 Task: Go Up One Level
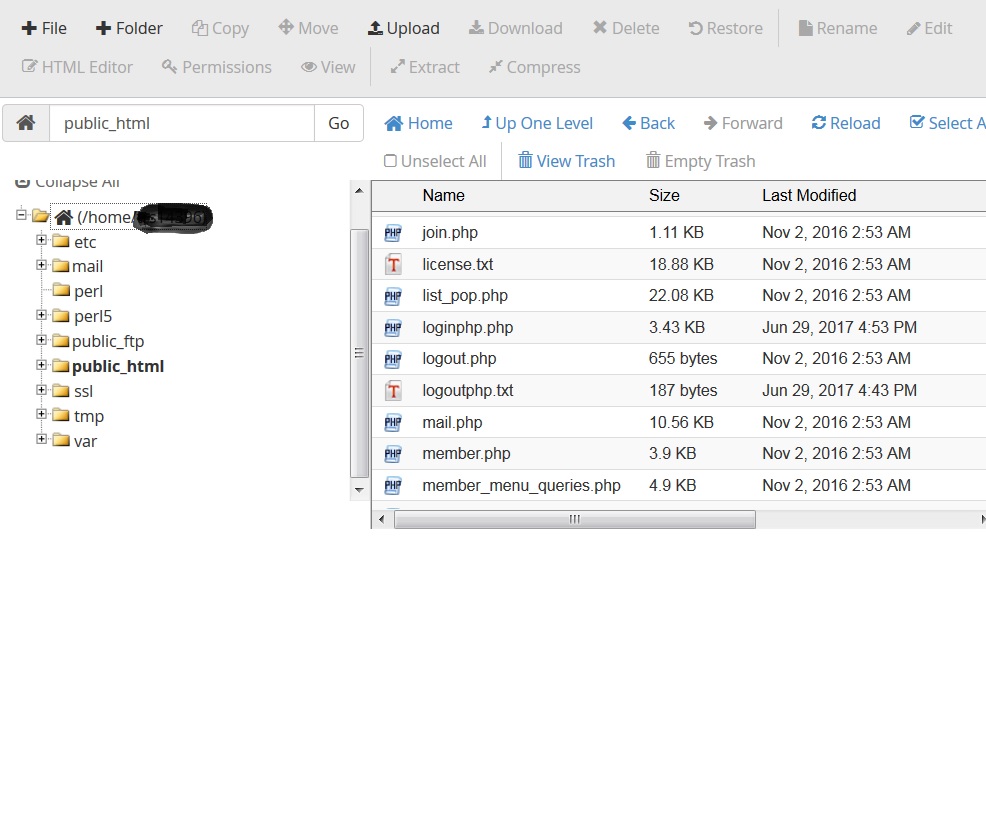[537, 123]
